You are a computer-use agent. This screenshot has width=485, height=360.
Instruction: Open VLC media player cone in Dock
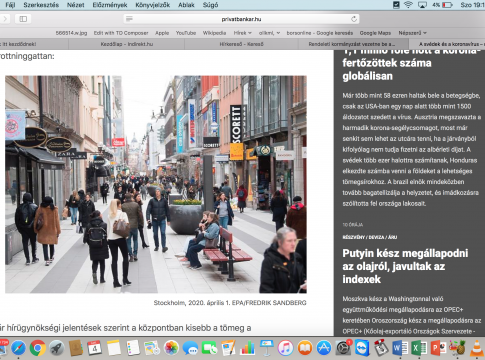pos(477,348)
